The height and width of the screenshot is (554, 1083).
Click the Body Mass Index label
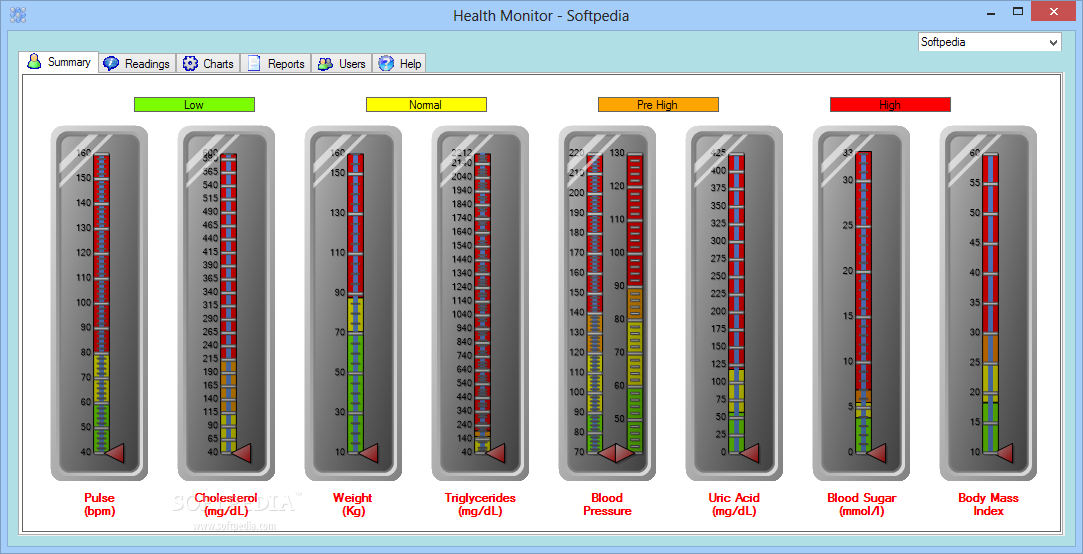tap(988, 505)
